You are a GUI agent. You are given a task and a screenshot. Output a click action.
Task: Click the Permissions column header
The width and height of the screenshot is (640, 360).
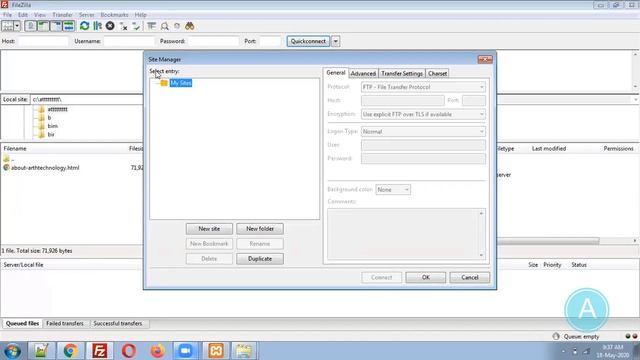[618, 149]
